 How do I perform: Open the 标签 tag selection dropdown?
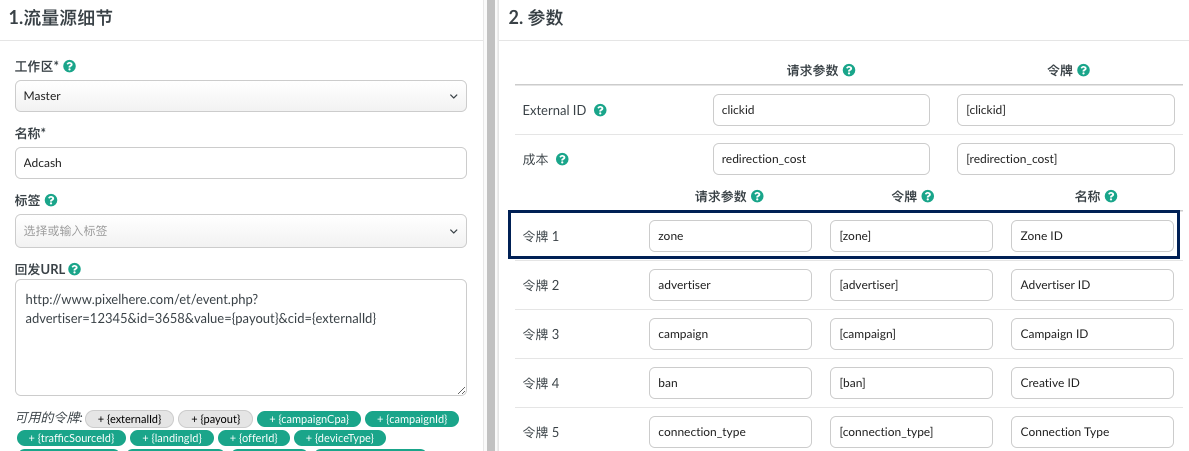[241, 231]
